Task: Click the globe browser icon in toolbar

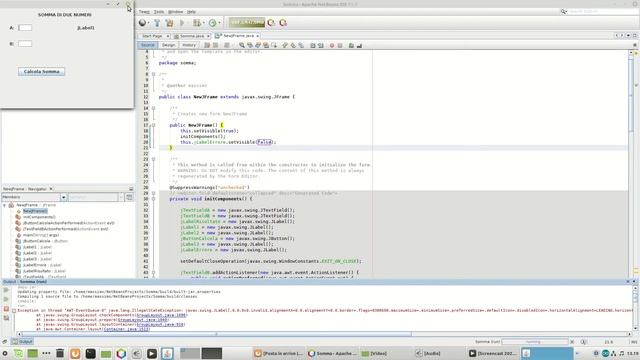Action: pyautogui.click(x=142, y=23)
